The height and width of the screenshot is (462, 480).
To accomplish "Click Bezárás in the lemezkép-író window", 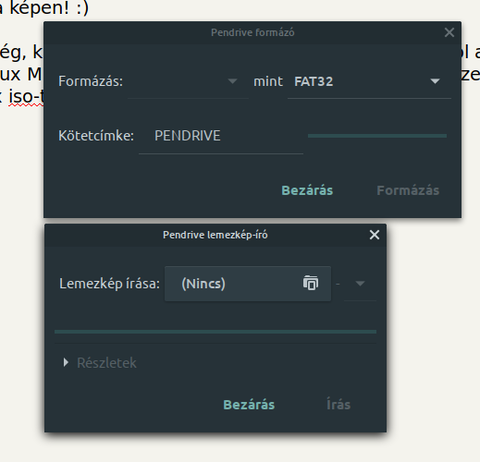I will tap(249, 404).
